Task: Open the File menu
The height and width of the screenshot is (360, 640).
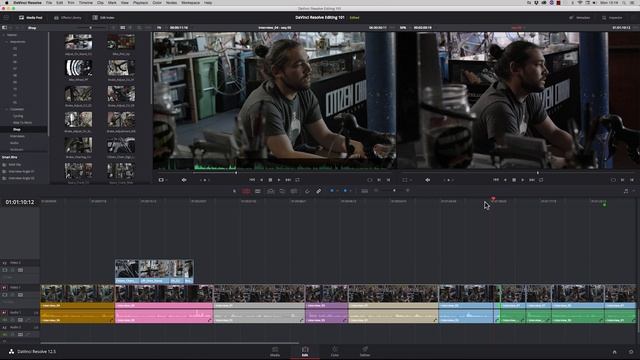Action: point(49,2)
